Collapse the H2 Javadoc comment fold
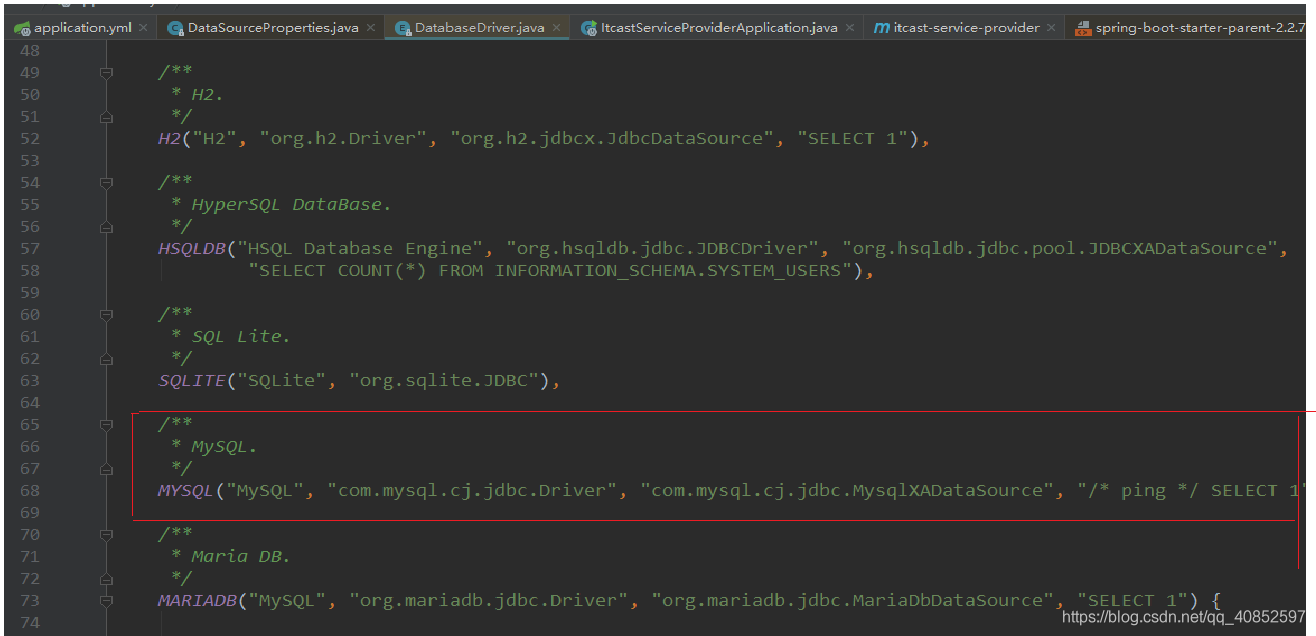The height and width of the screenshot is (636, 1316). tap(105, 71)
